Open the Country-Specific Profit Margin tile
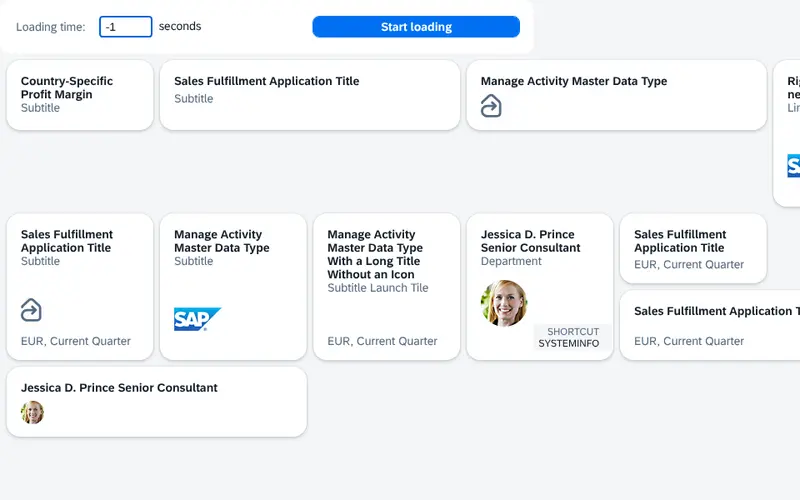 [80, 95]
